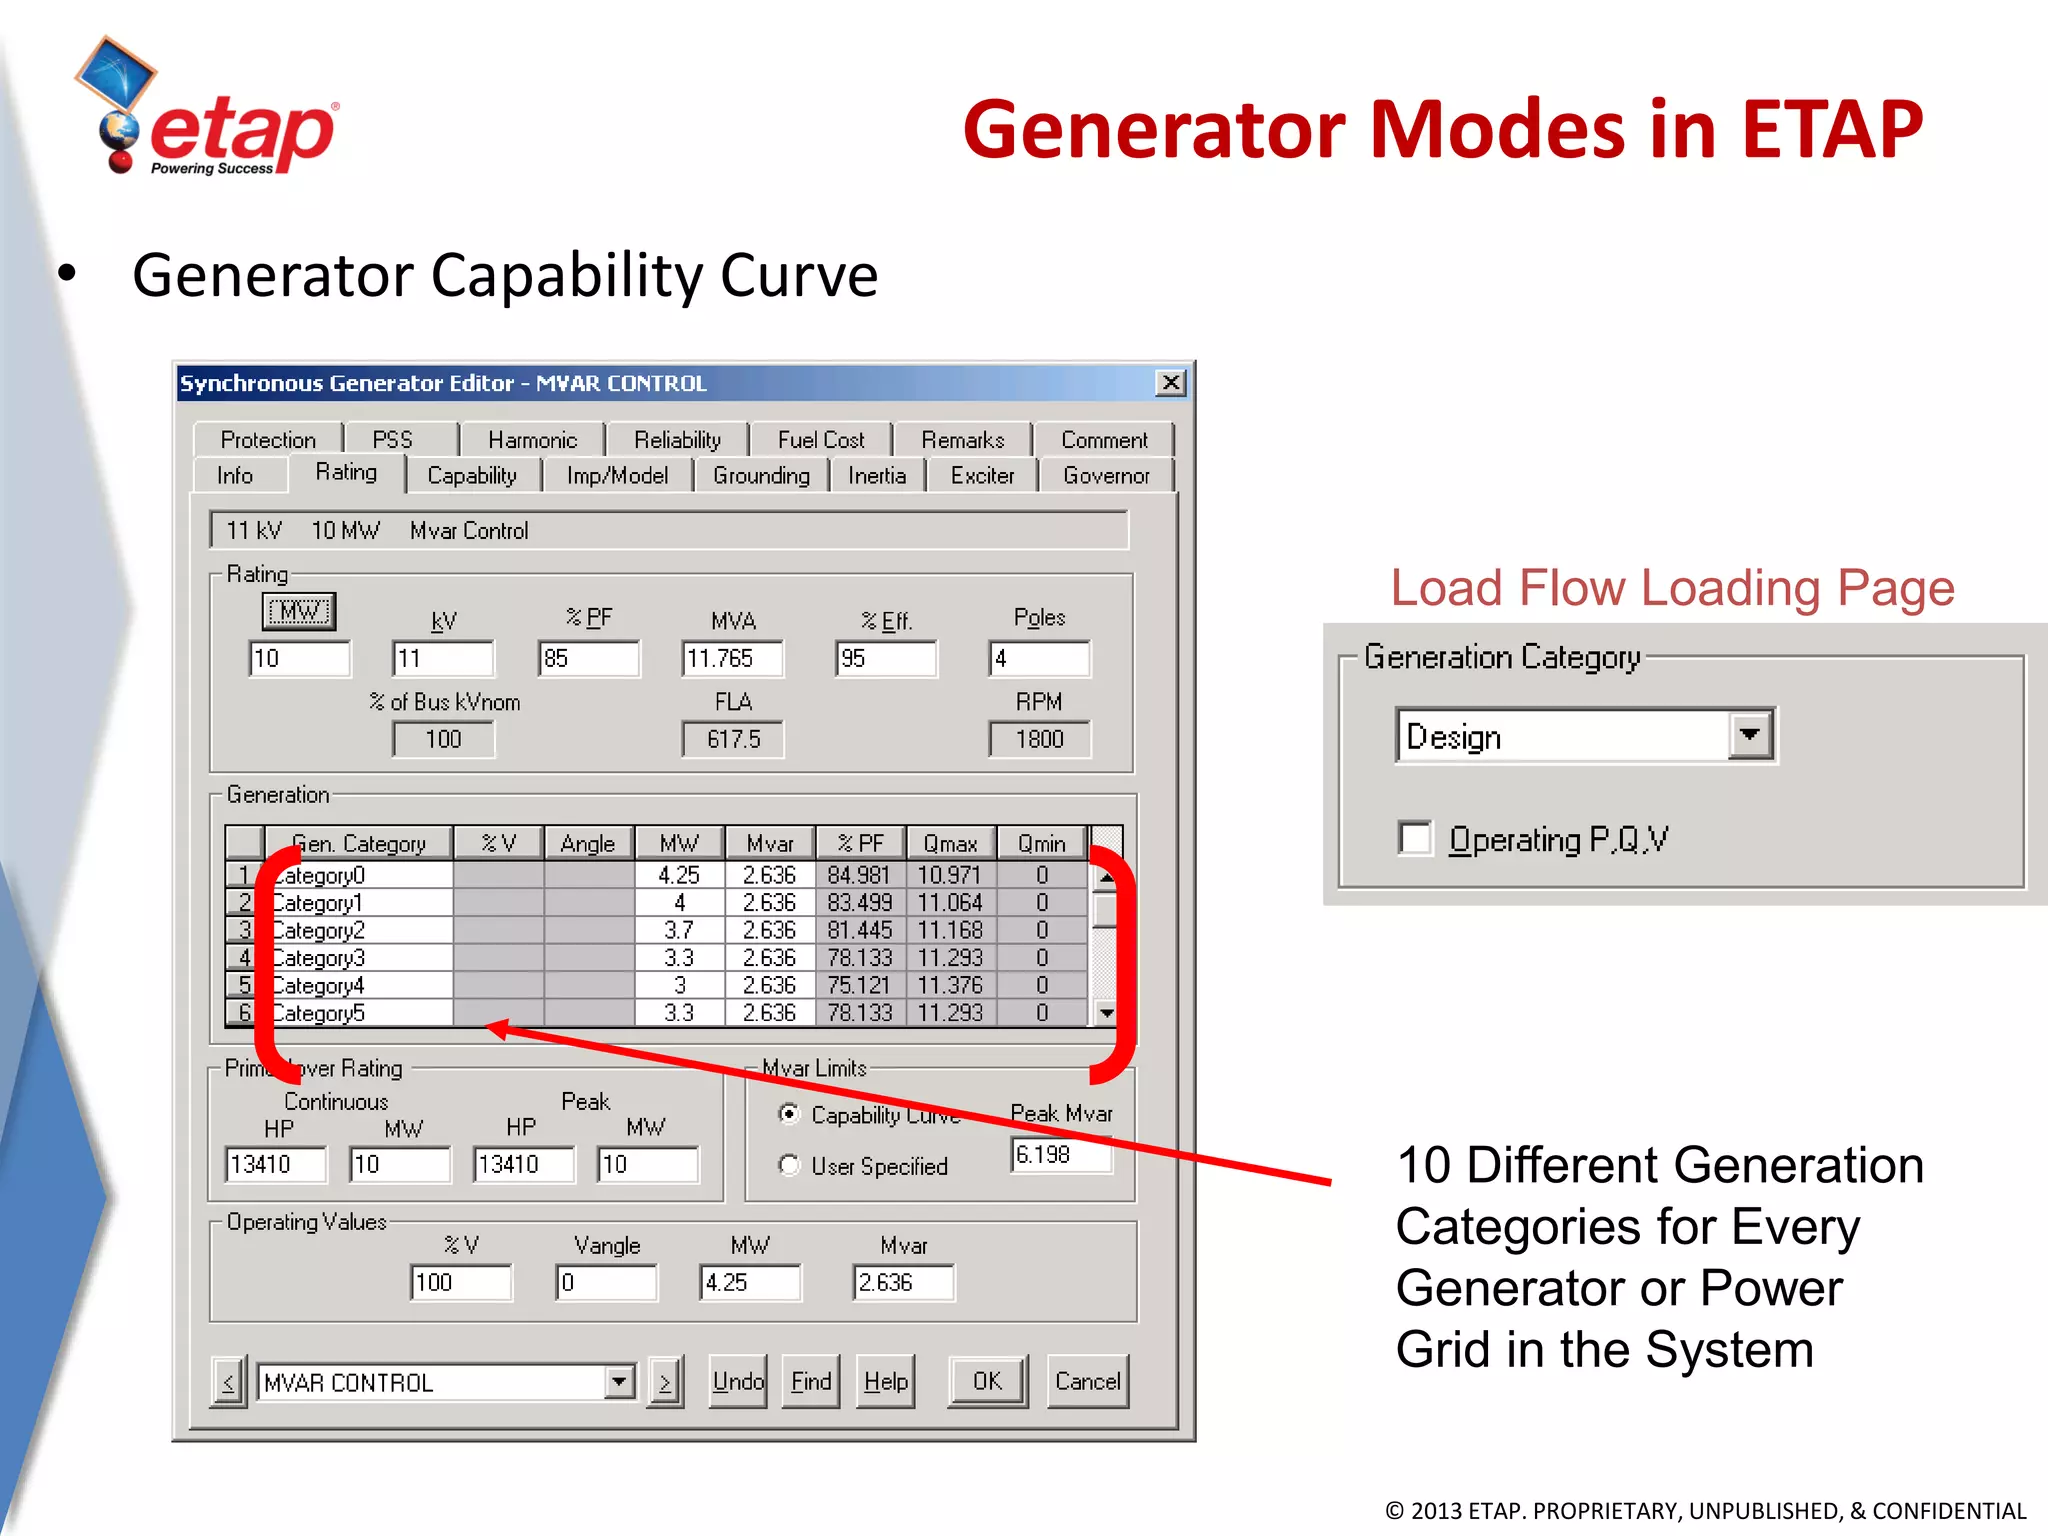This screenshot has width=2048, height=1536.
Task: Switch to the Governor tab
Action: pos(1106,476)
